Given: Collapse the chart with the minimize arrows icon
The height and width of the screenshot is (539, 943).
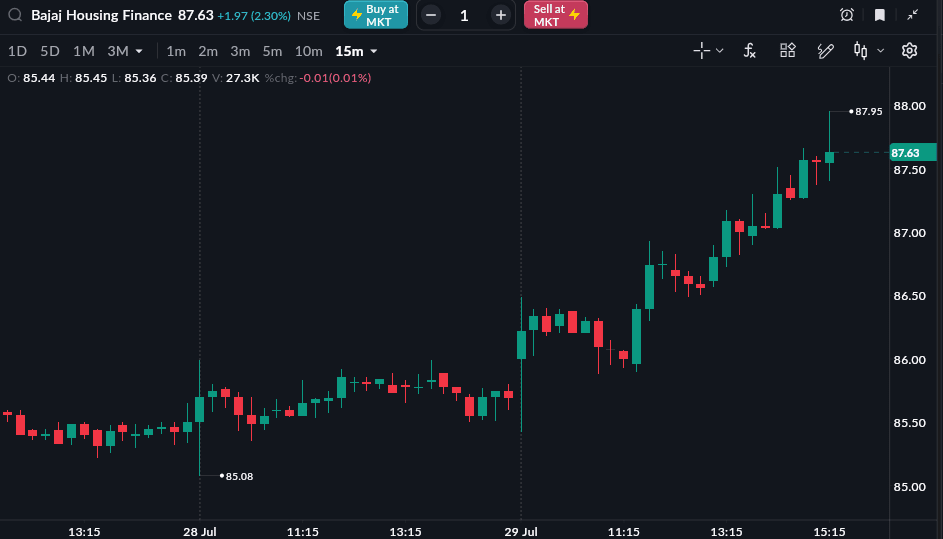Looking at the screenshot, I should tap(912, 15).
